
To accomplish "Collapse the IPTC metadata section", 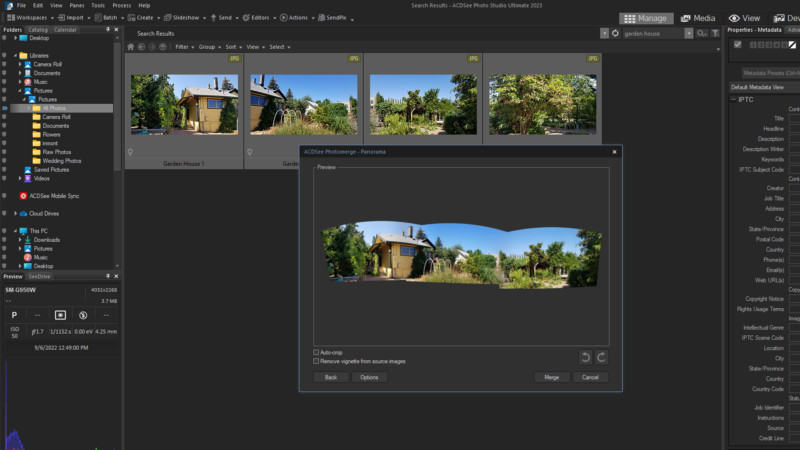I will coord(733,99).
